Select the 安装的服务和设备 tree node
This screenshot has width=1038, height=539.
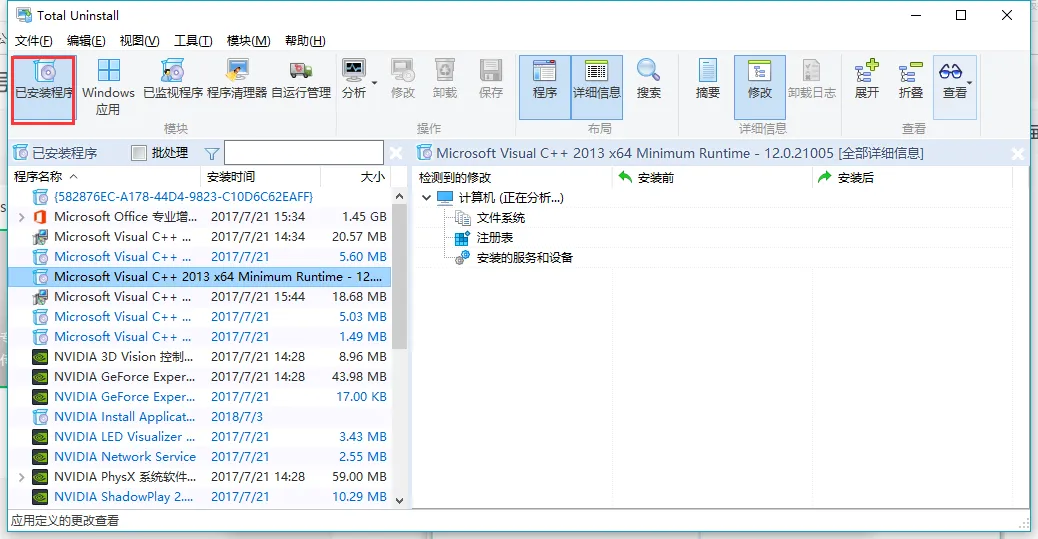[x=524, y=258]
